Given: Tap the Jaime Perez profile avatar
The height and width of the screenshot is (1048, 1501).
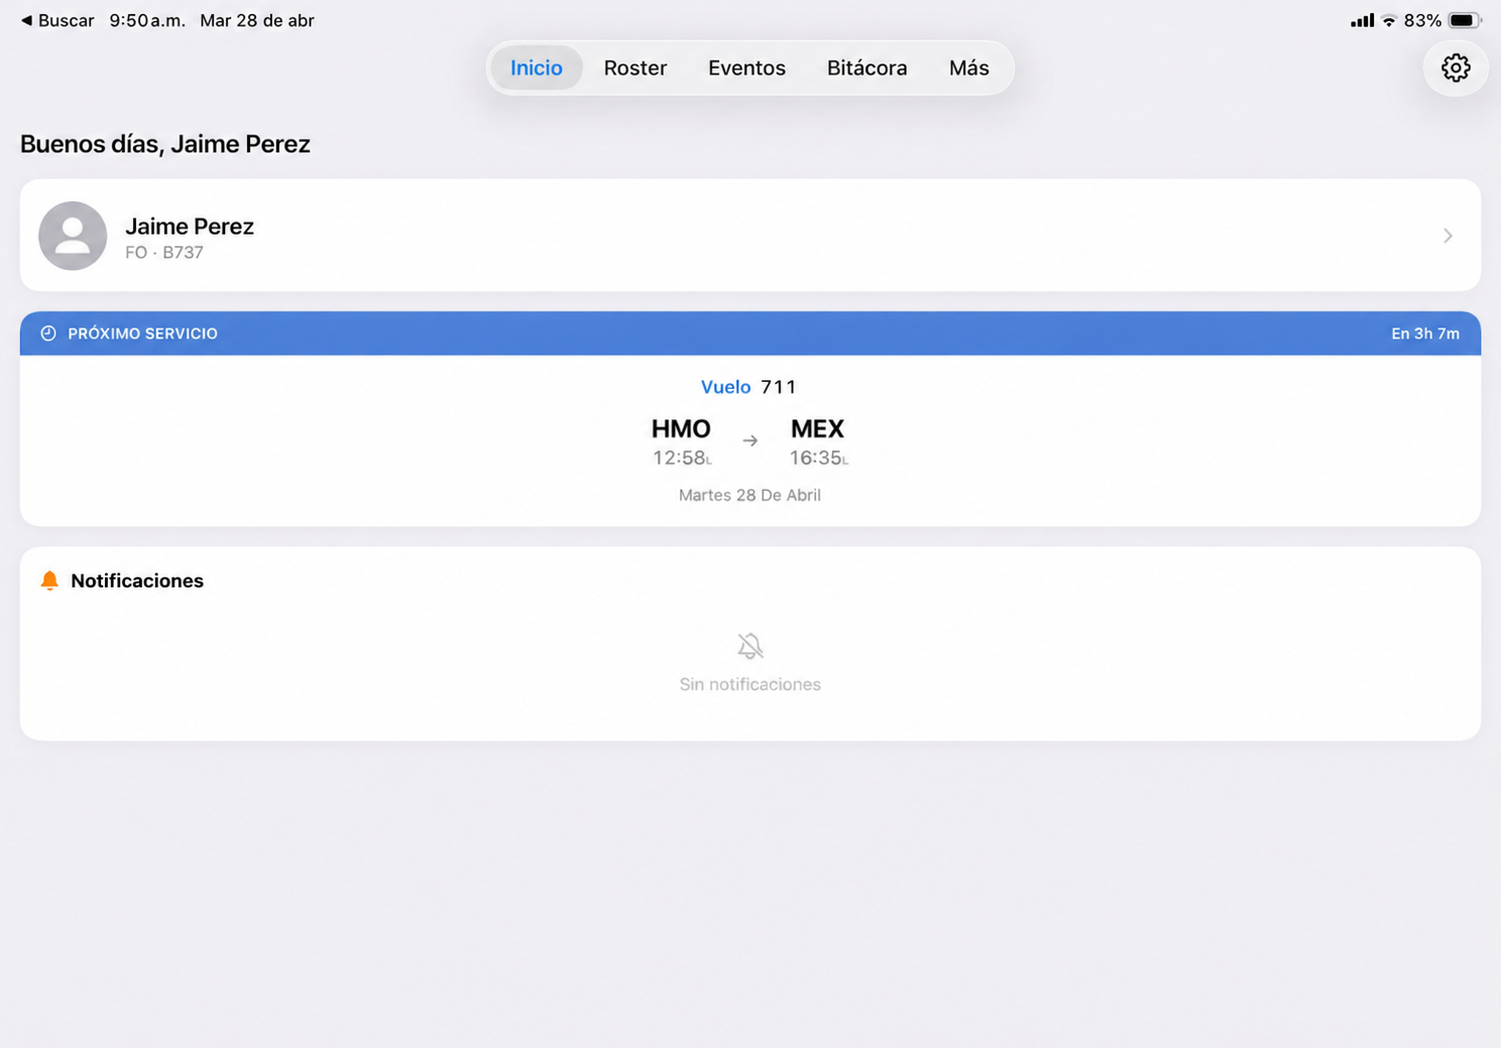Looking at the screenshot, I should point(73,236).
